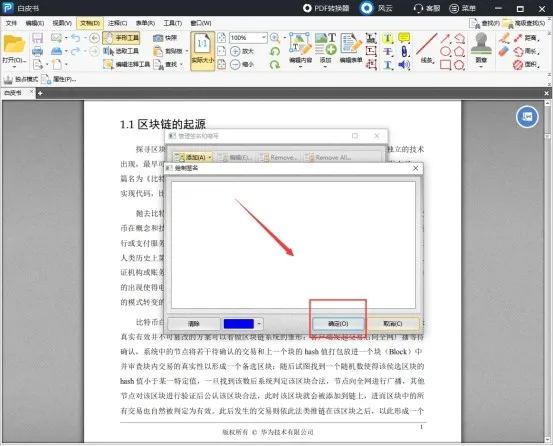Click the printer icon in toolbar
Viewport: 553px width, 446px height.
pyautogui.click(x=37, y=51)
